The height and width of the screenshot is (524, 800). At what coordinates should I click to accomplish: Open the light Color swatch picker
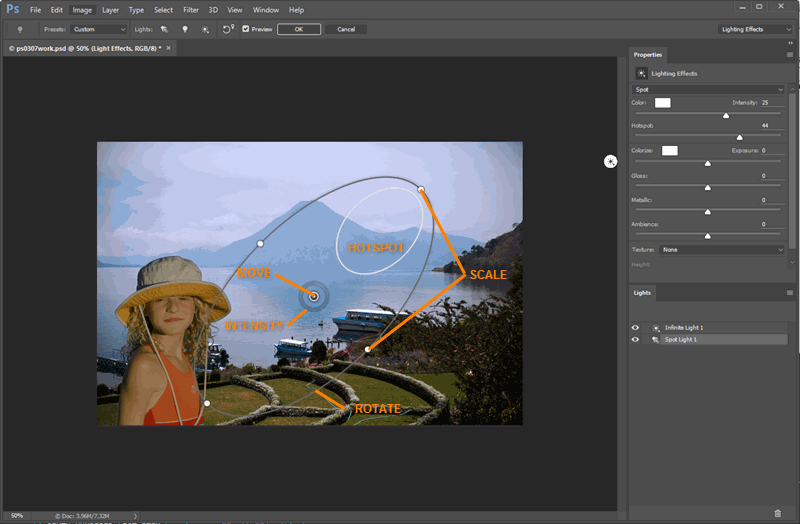pos(662,103)
